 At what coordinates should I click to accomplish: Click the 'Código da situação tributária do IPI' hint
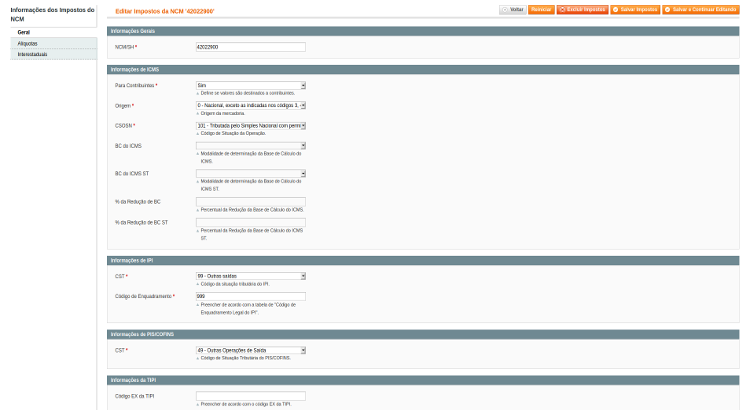[x=235, y=284]
